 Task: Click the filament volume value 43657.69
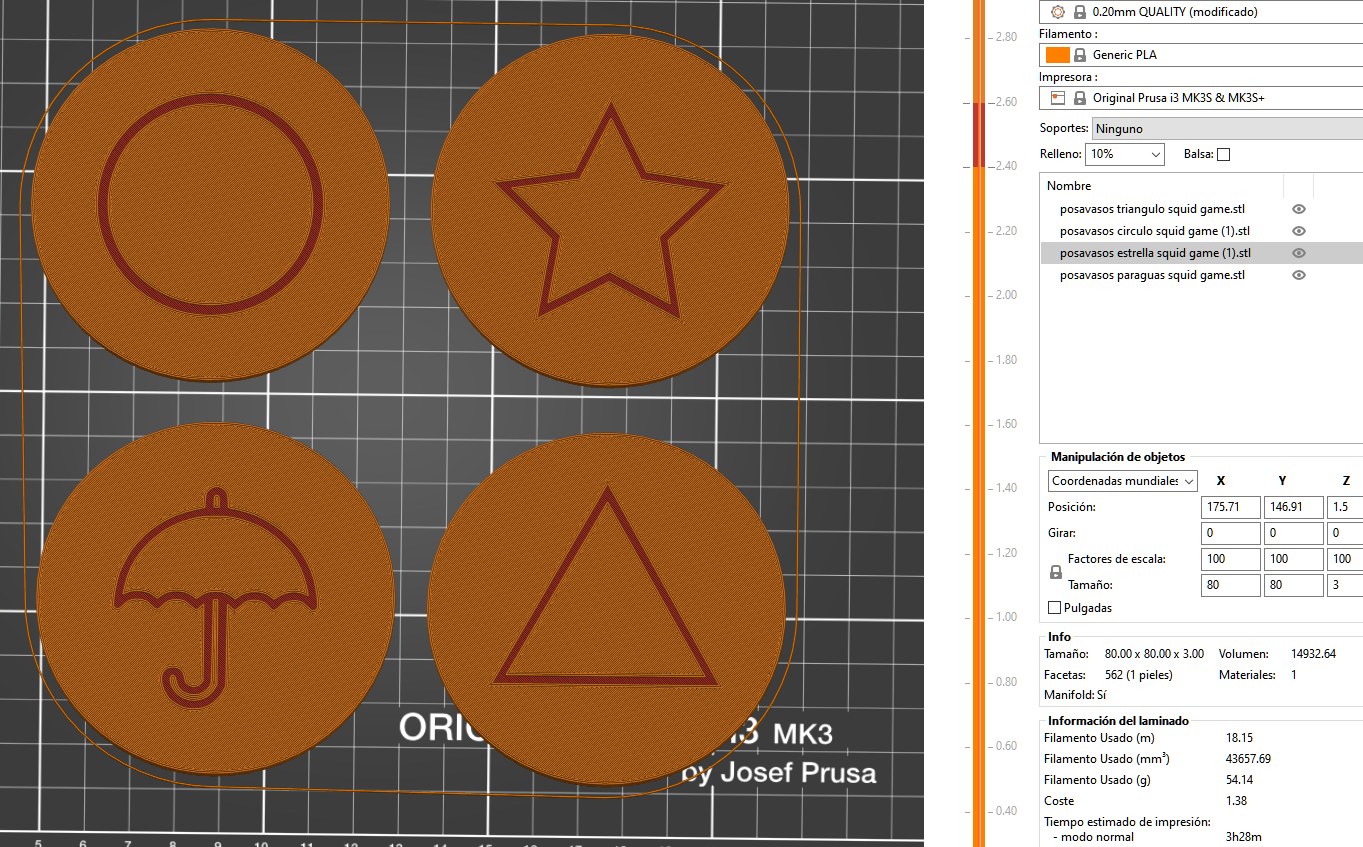(1248, 759)
